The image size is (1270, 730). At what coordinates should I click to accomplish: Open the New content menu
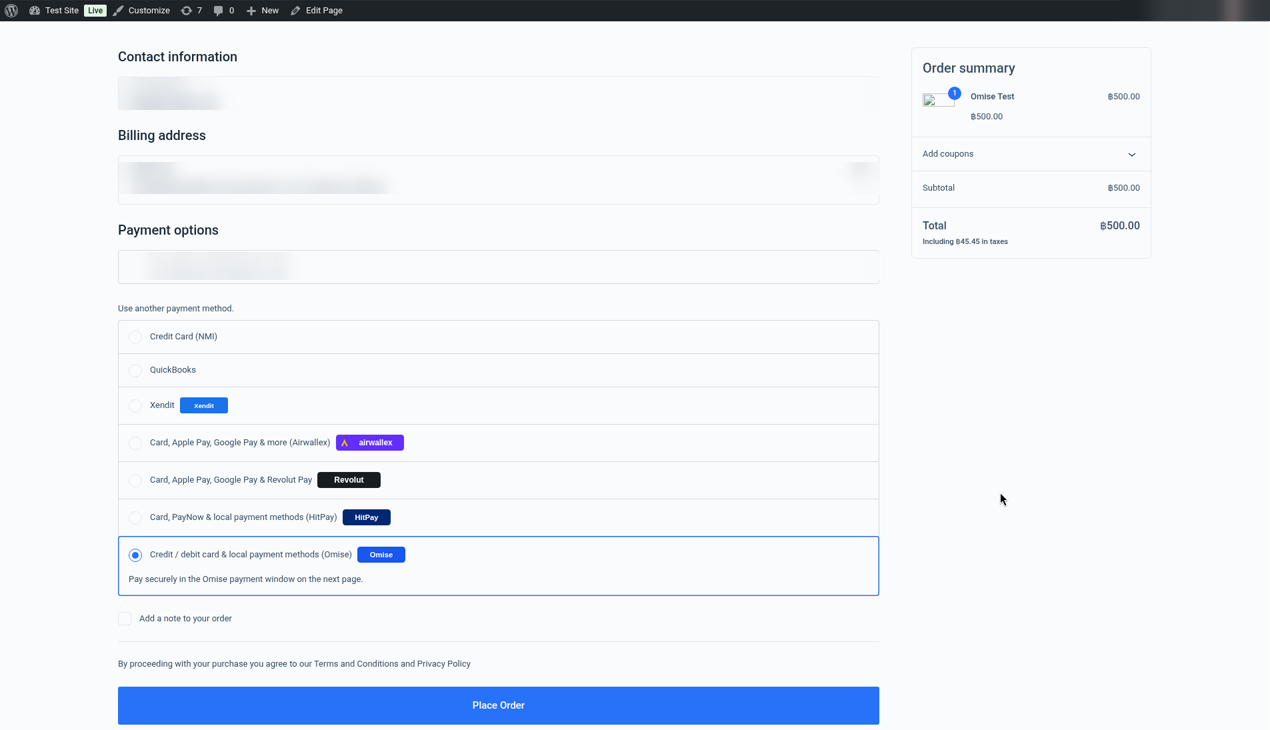point(262,10)
